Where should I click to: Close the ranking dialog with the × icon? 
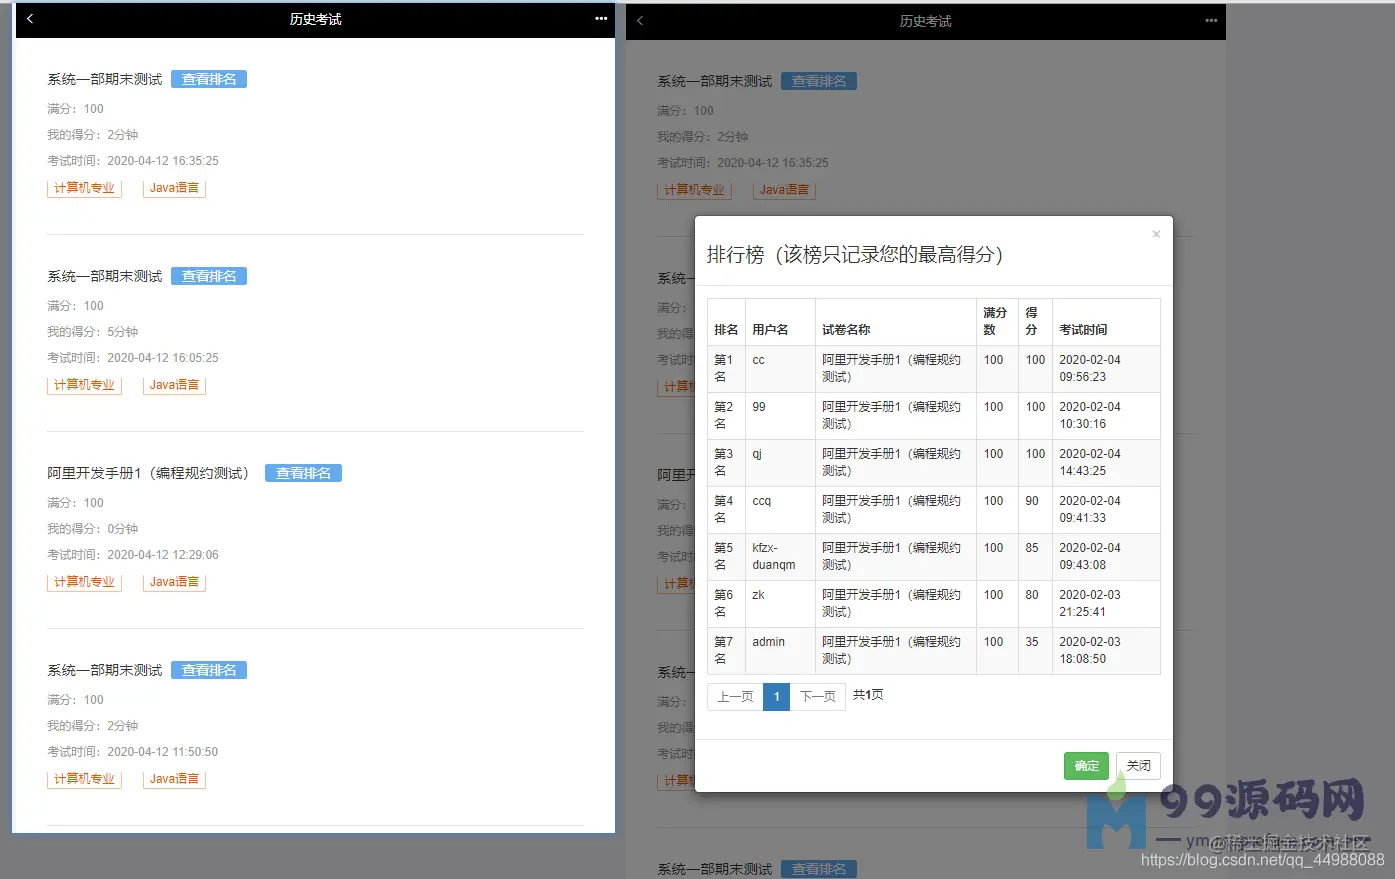(x=1156, y=234)
